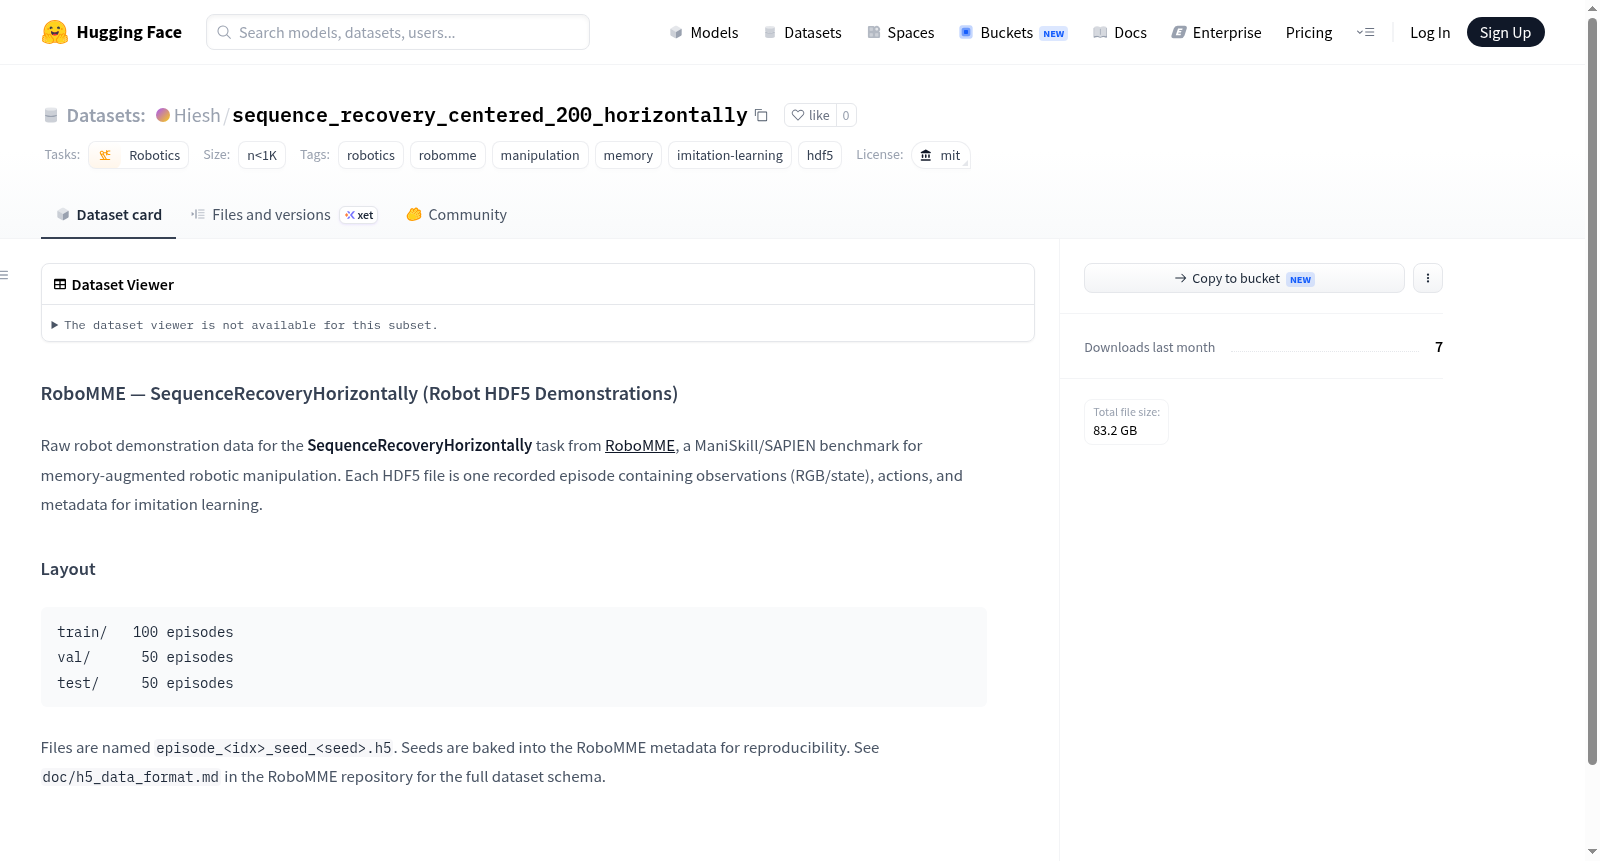Open the Community tab
The height and width of the screenshot is (861, 1600).
[x=457, y=215]
